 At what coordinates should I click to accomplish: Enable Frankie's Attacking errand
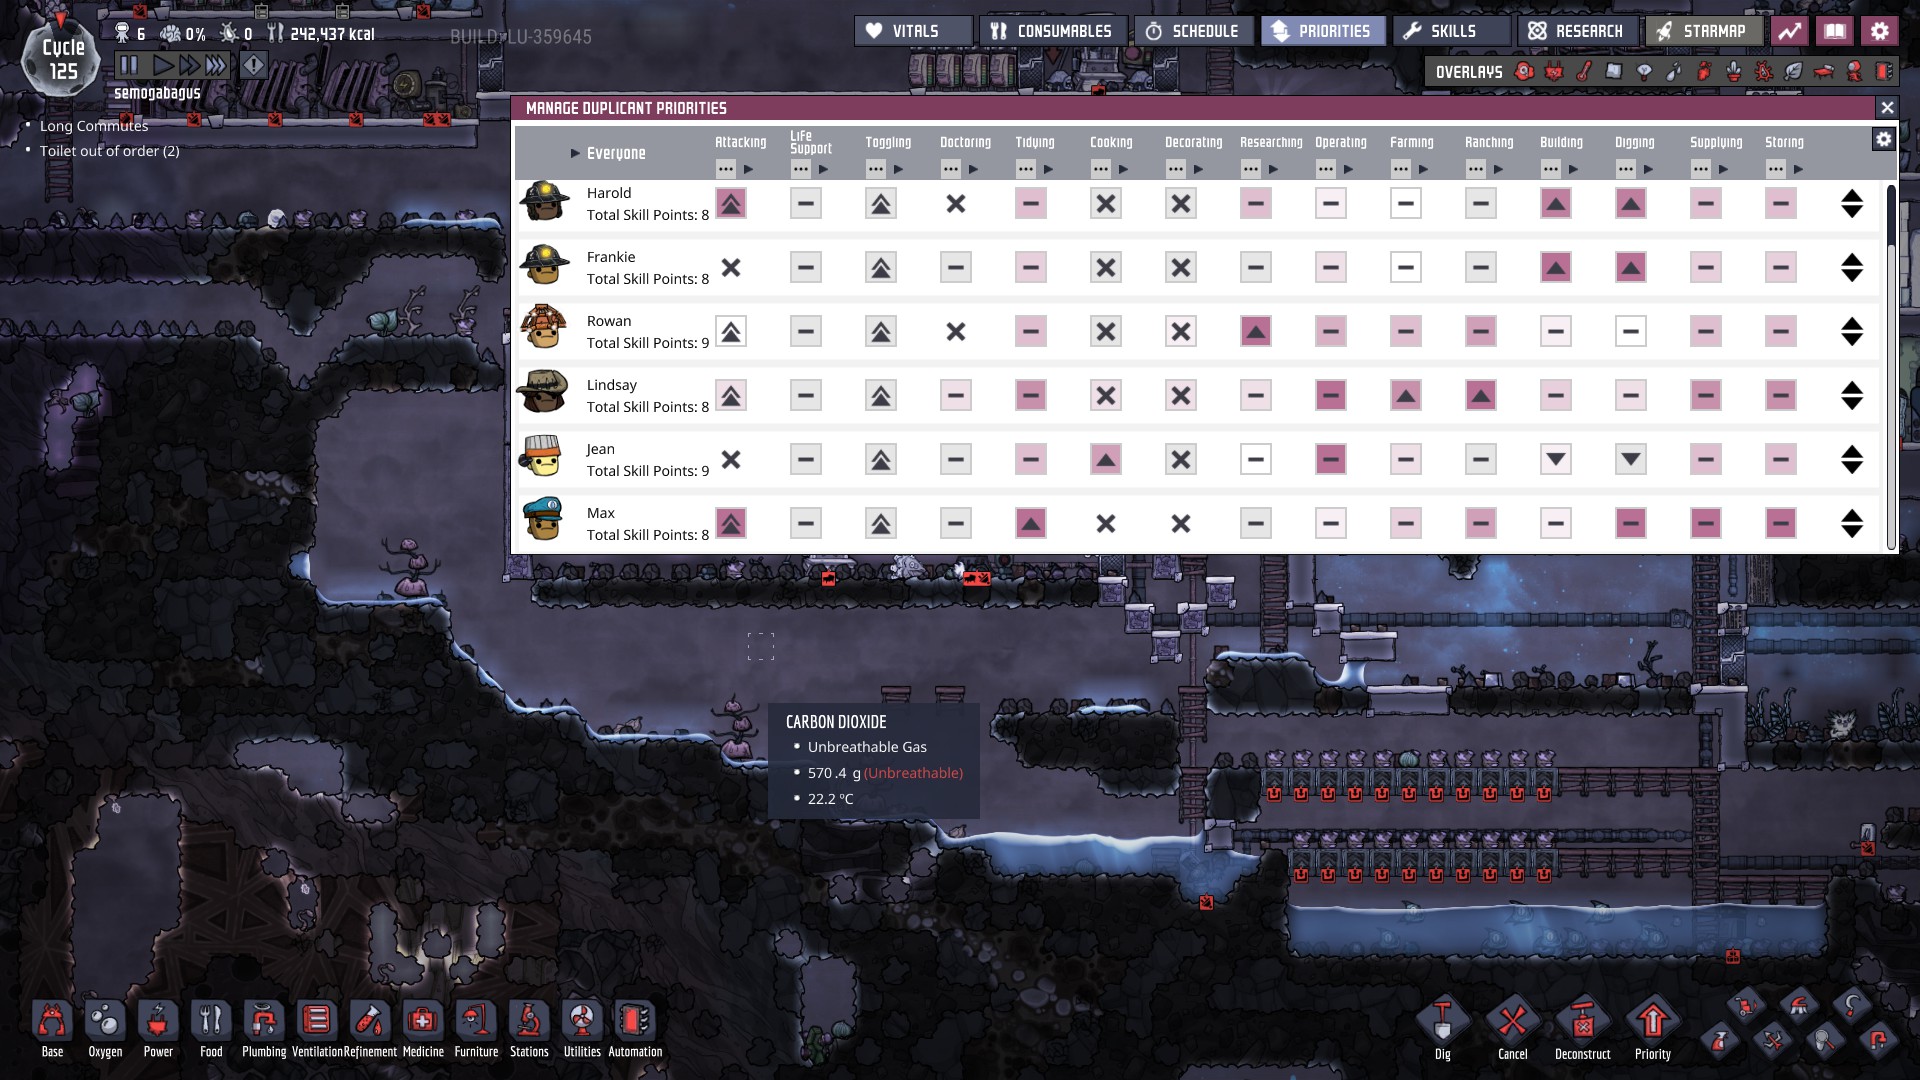[731, 267]
